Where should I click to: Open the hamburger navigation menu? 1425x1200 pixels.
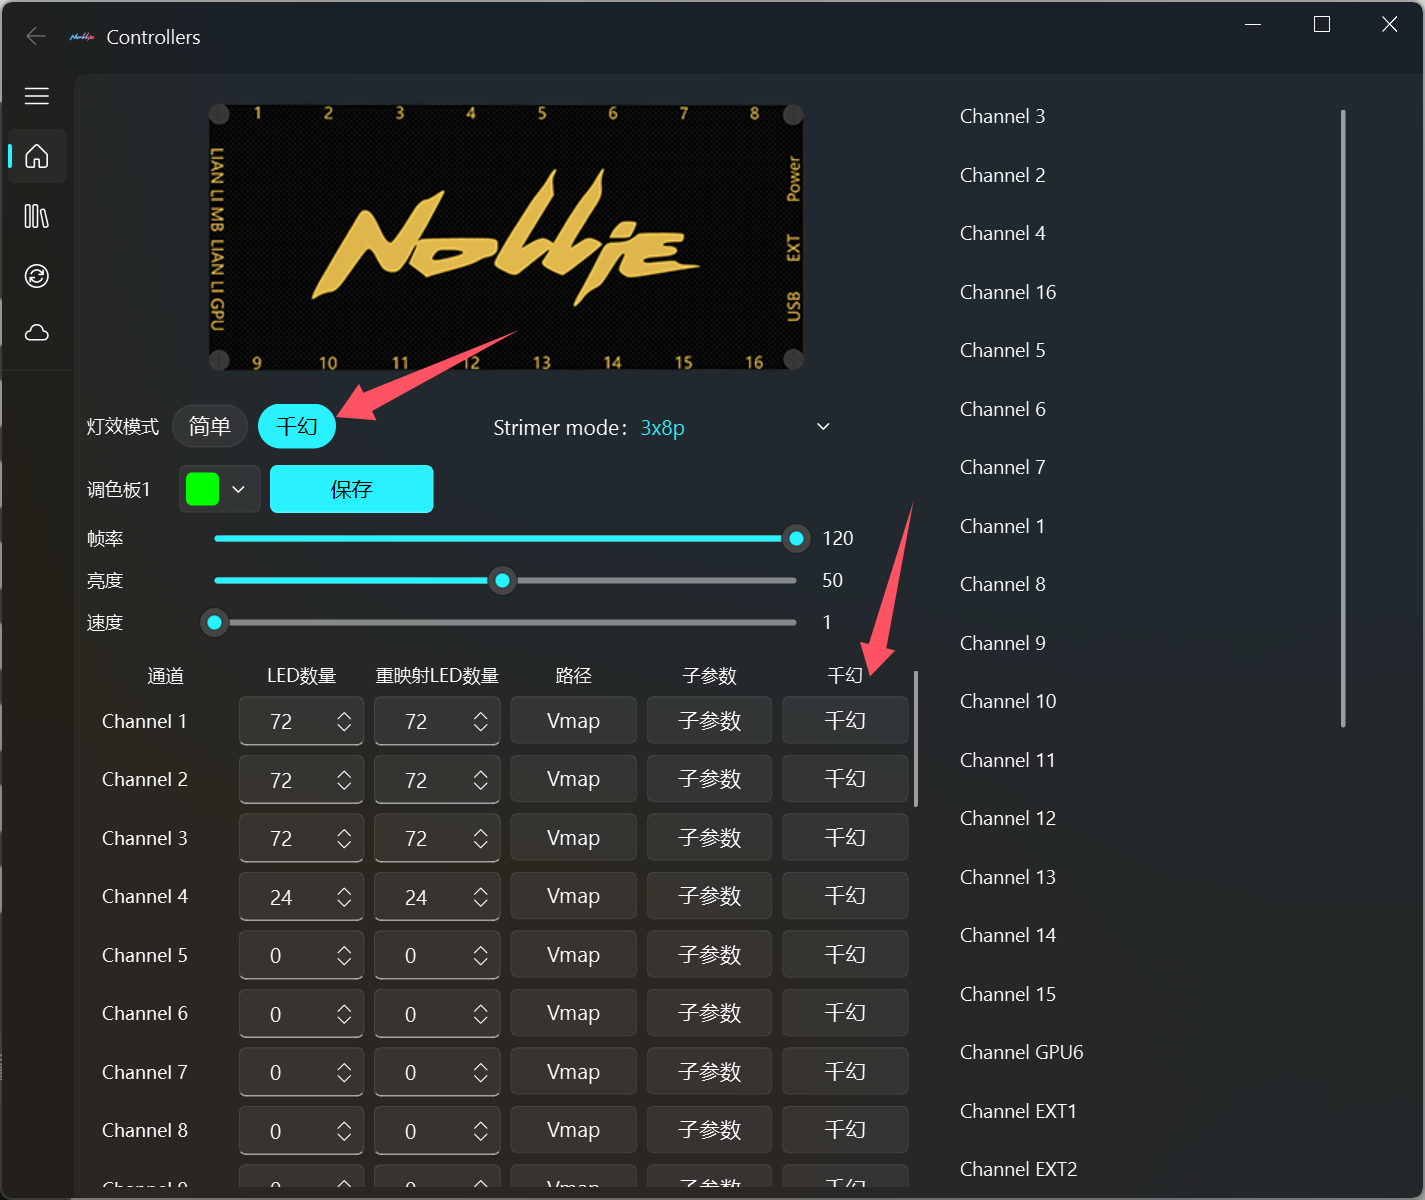tap(37, 96)
